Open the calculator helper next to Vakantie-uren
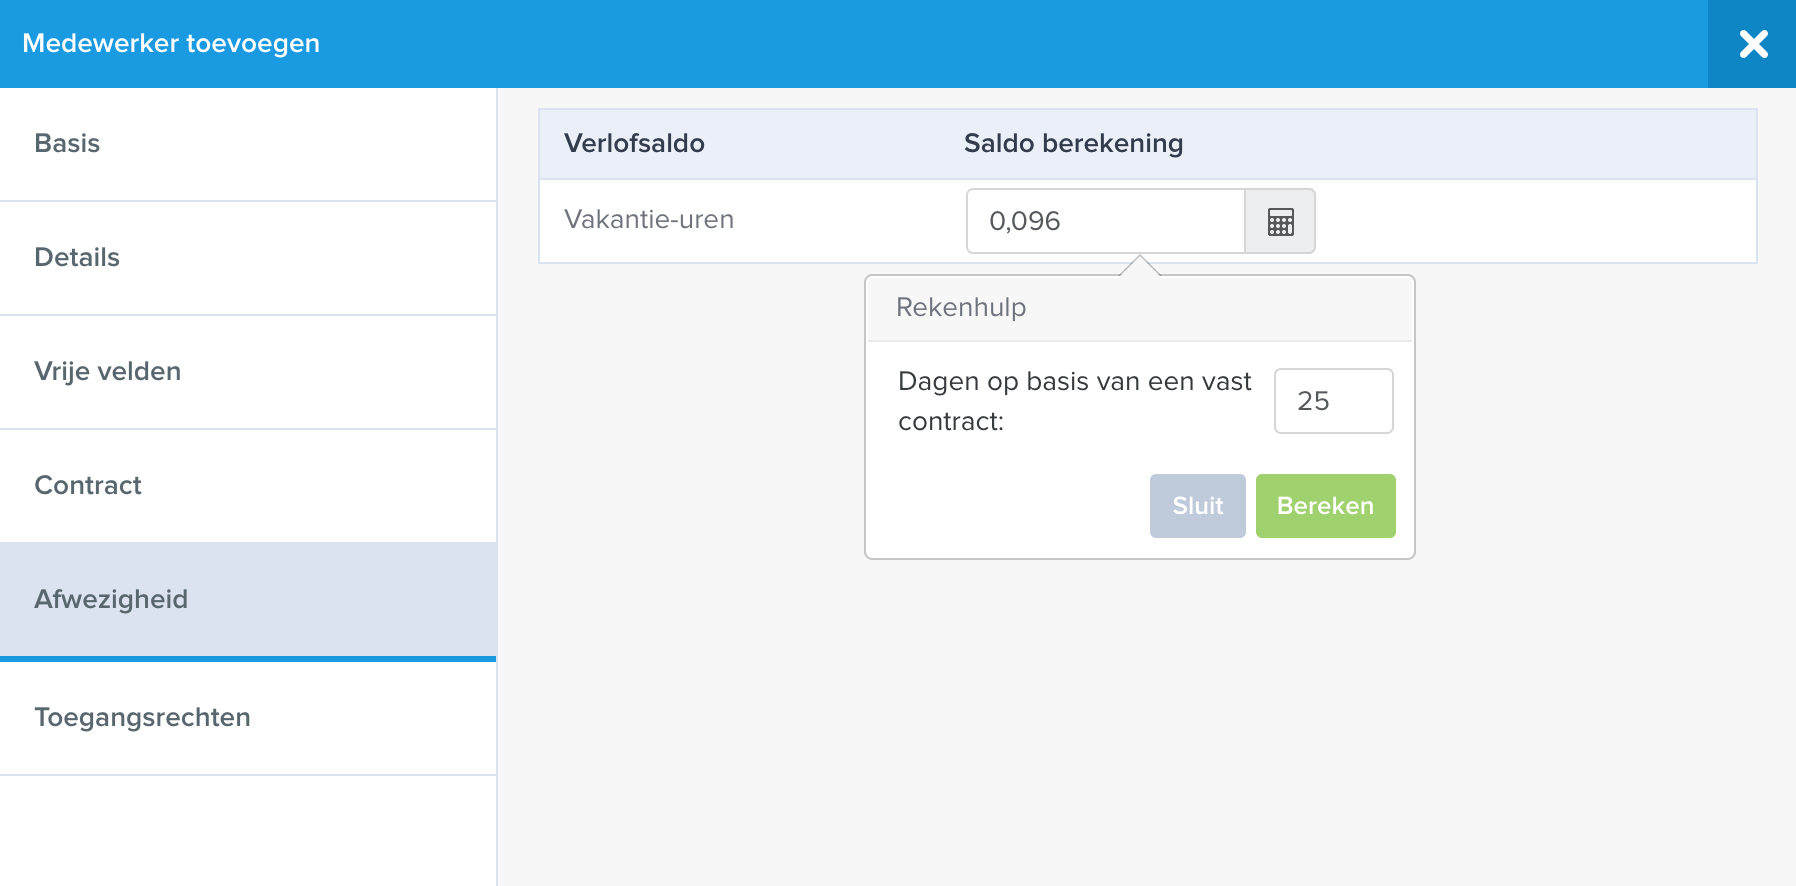 point(1280,221)
